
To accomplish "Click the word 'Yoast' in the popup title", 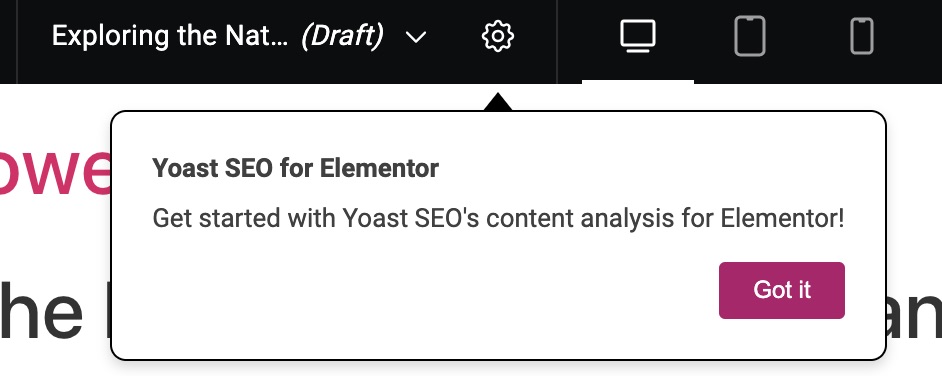I will 186,168.
